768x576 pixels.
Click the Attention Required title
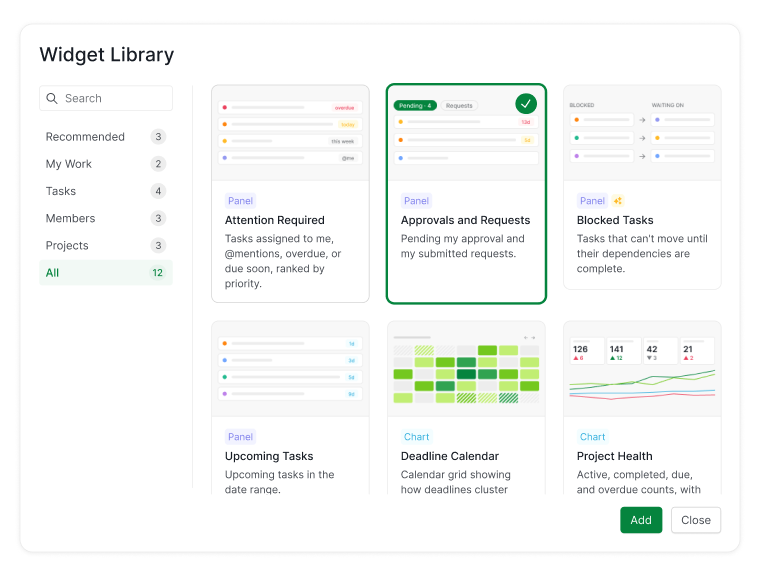pos(274,220)
